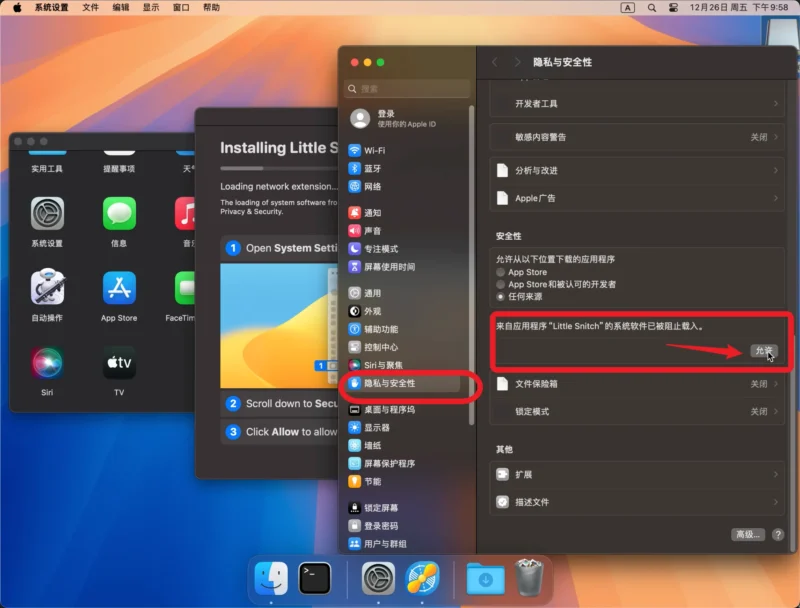Open 窗口 menu in menu bar
The width and height of the screenshot is (800, 608).
tap(181, 7)
